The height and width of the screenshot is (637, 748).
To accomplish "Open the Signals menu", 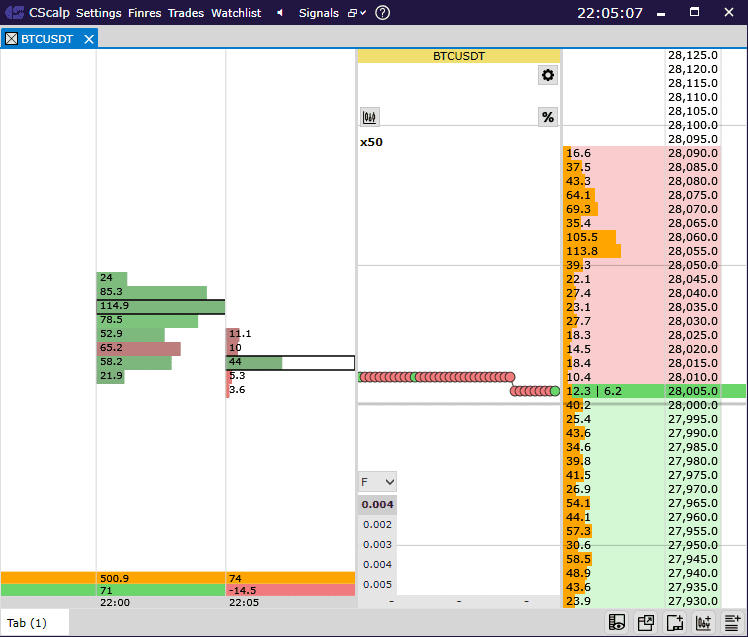I will 319,13.
